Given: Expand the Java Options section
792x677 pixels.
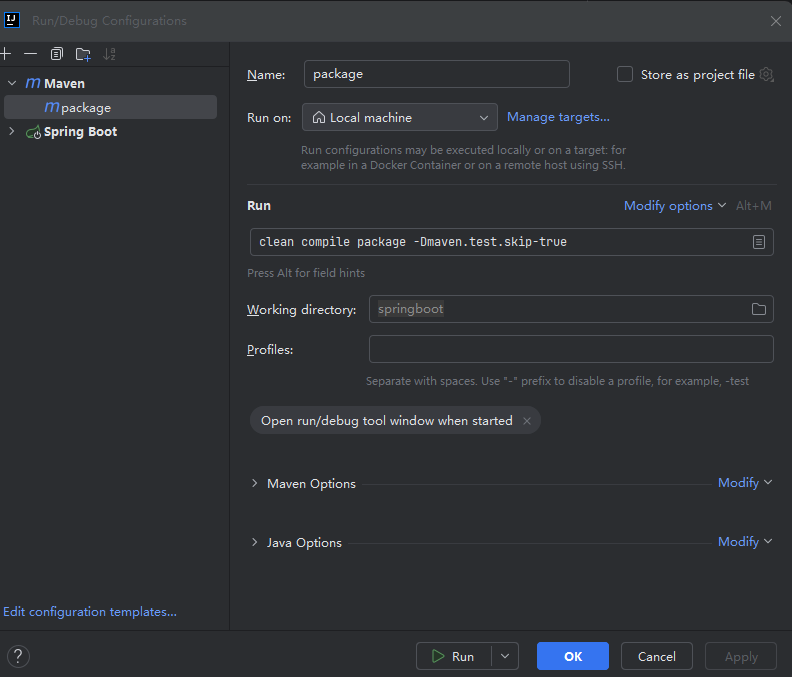Looking at the screenshot, I should pos(255,543).
